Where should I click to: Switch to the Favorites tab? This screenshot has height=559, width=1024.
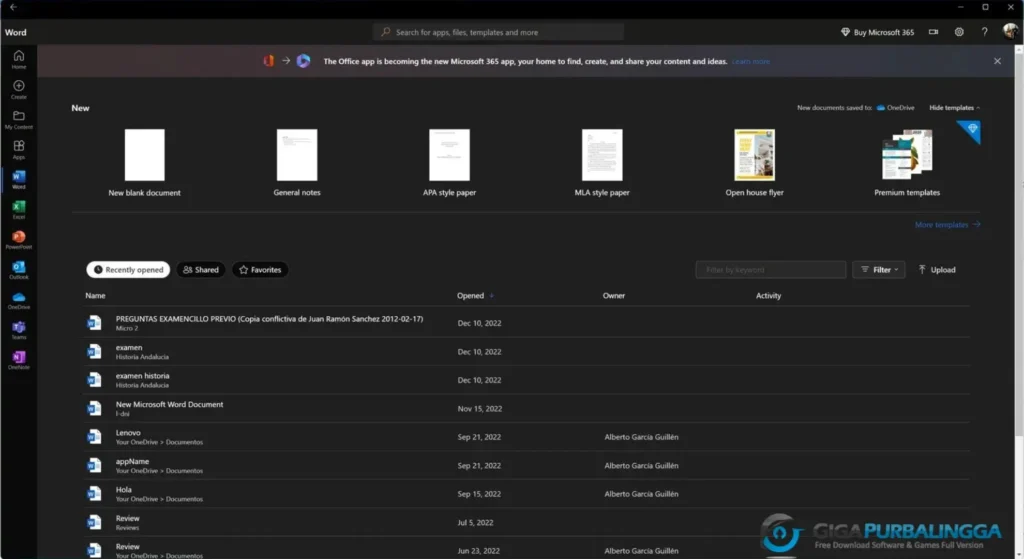coord(260,270)
